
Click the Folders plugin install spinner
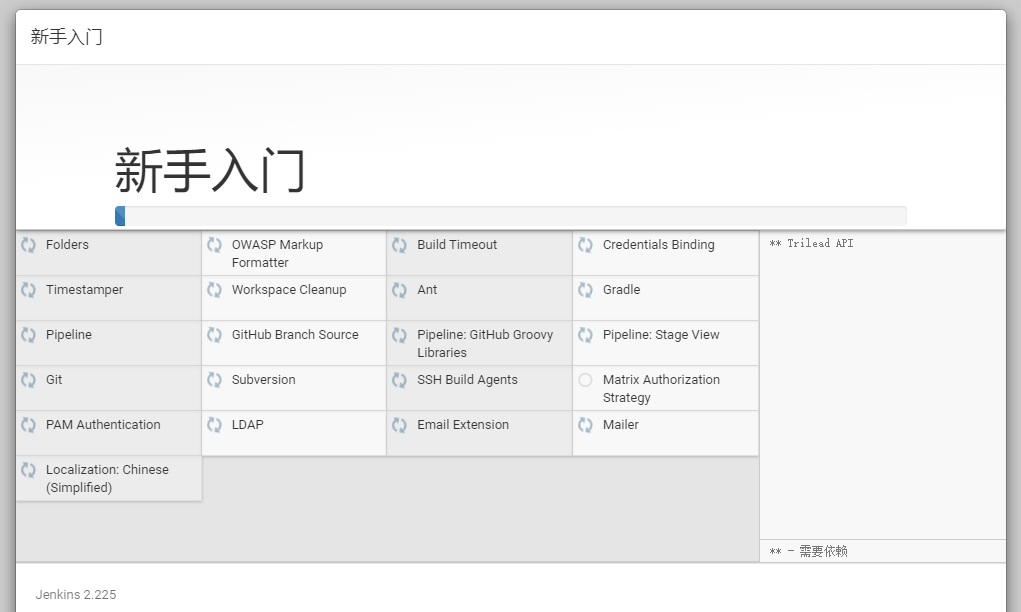coord(27,244)
